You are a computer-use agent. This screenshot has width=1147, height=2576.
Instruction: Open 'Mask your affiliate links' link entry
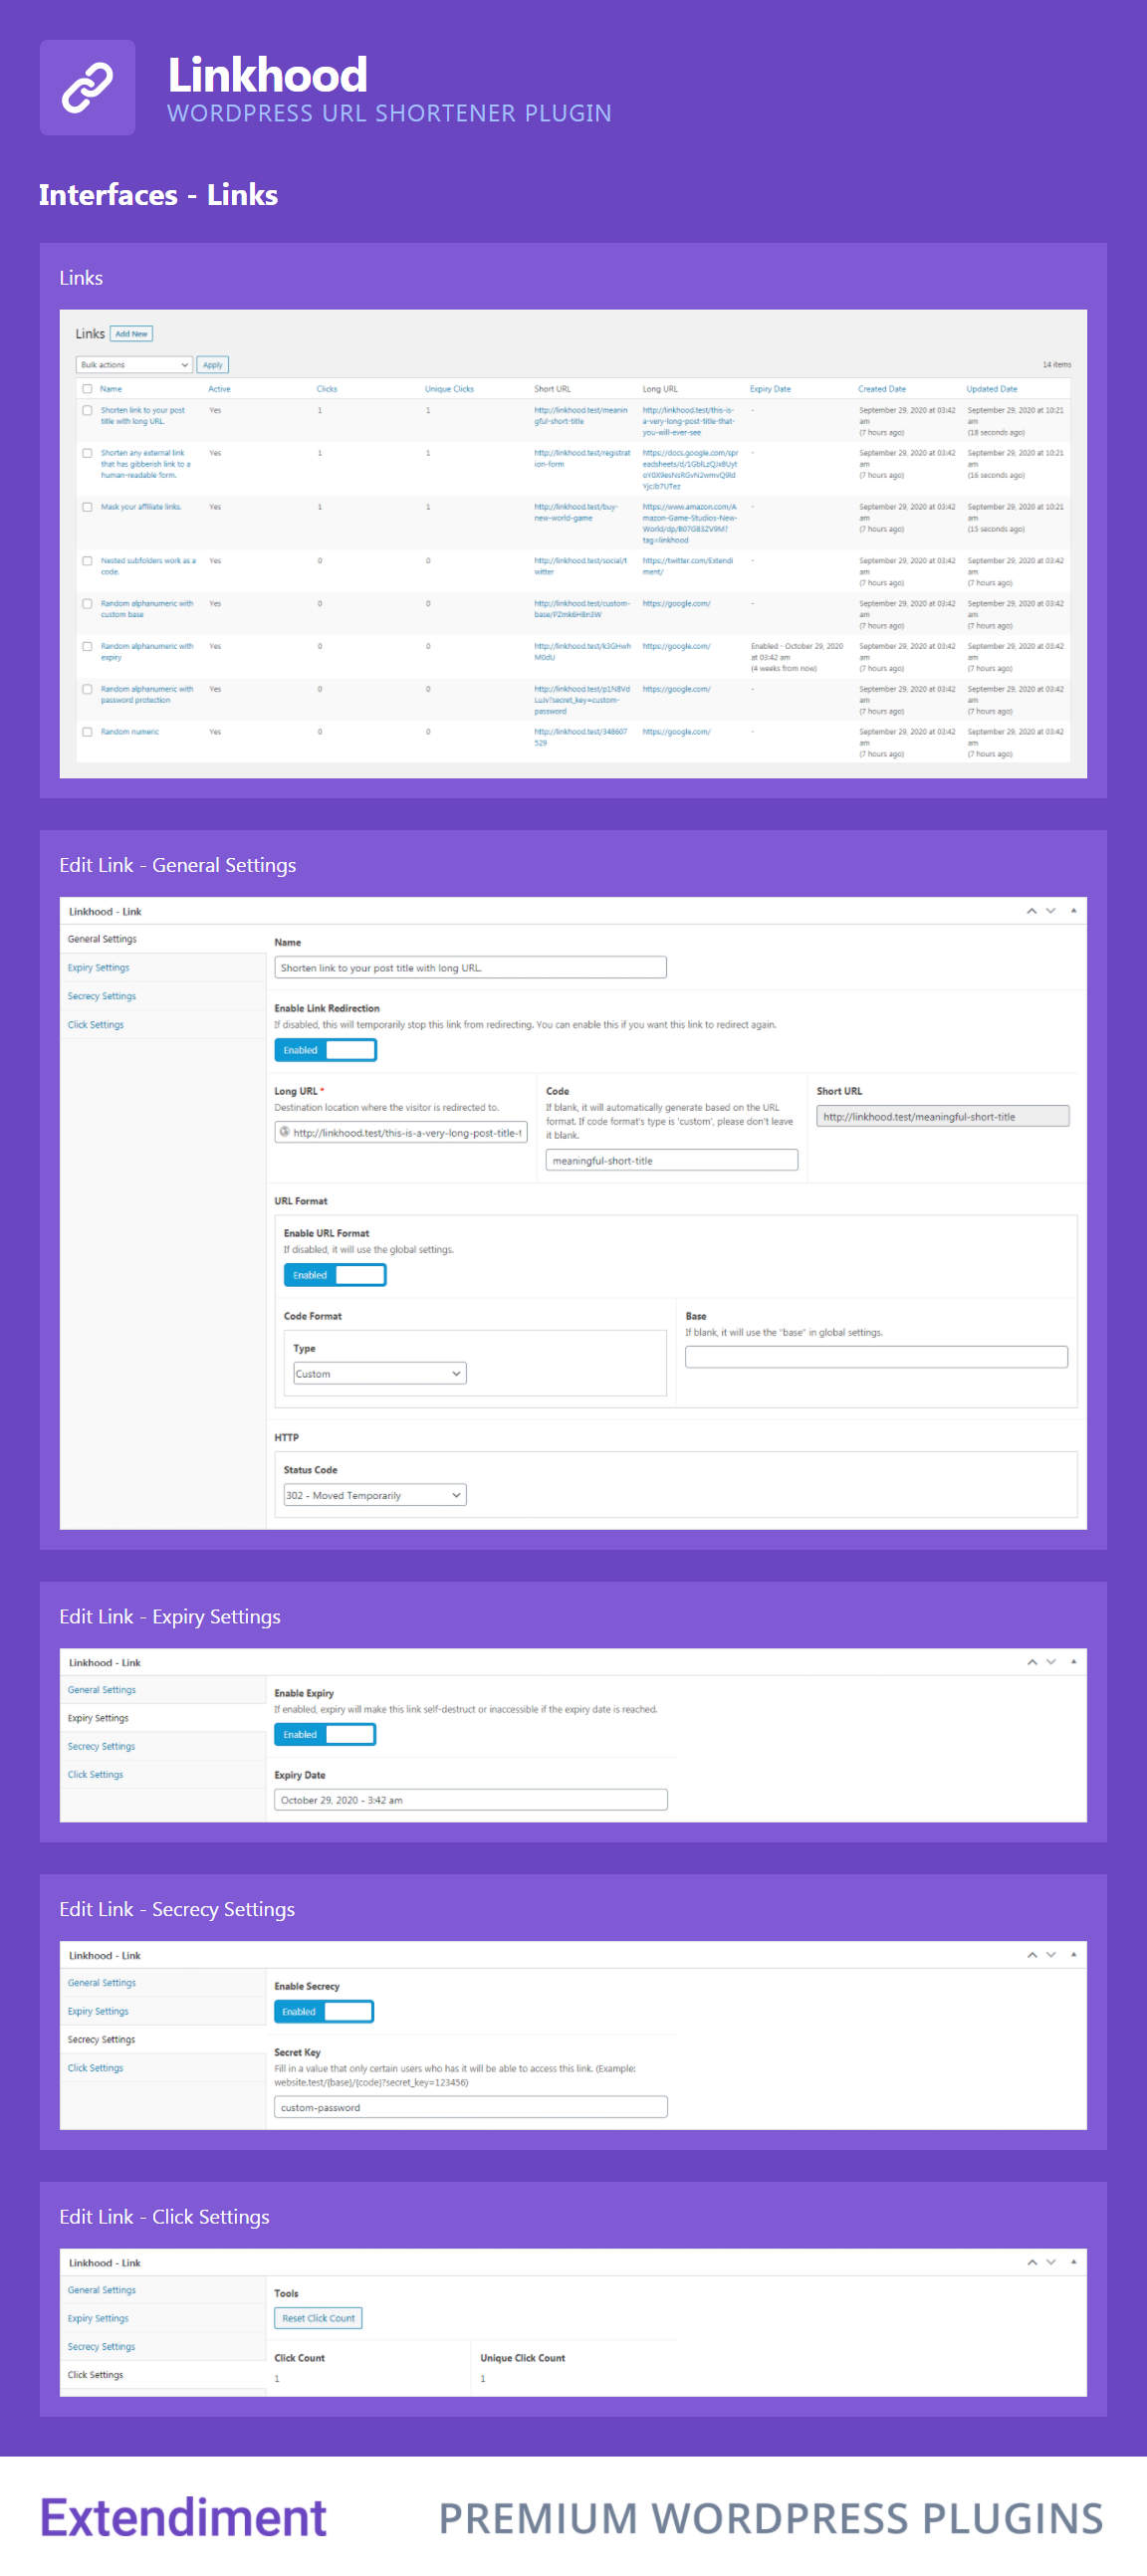tap(141, 507)
